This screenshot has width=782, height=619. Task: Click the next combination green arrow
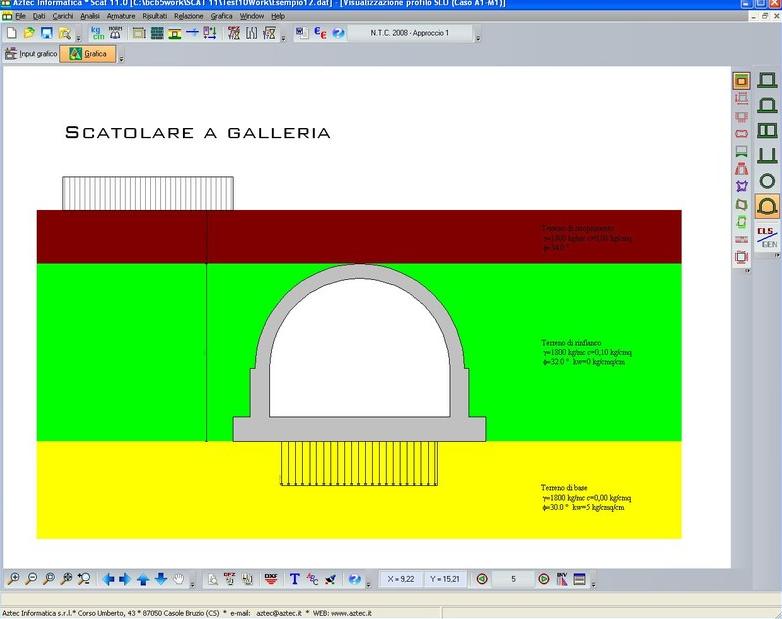point(544,579)
